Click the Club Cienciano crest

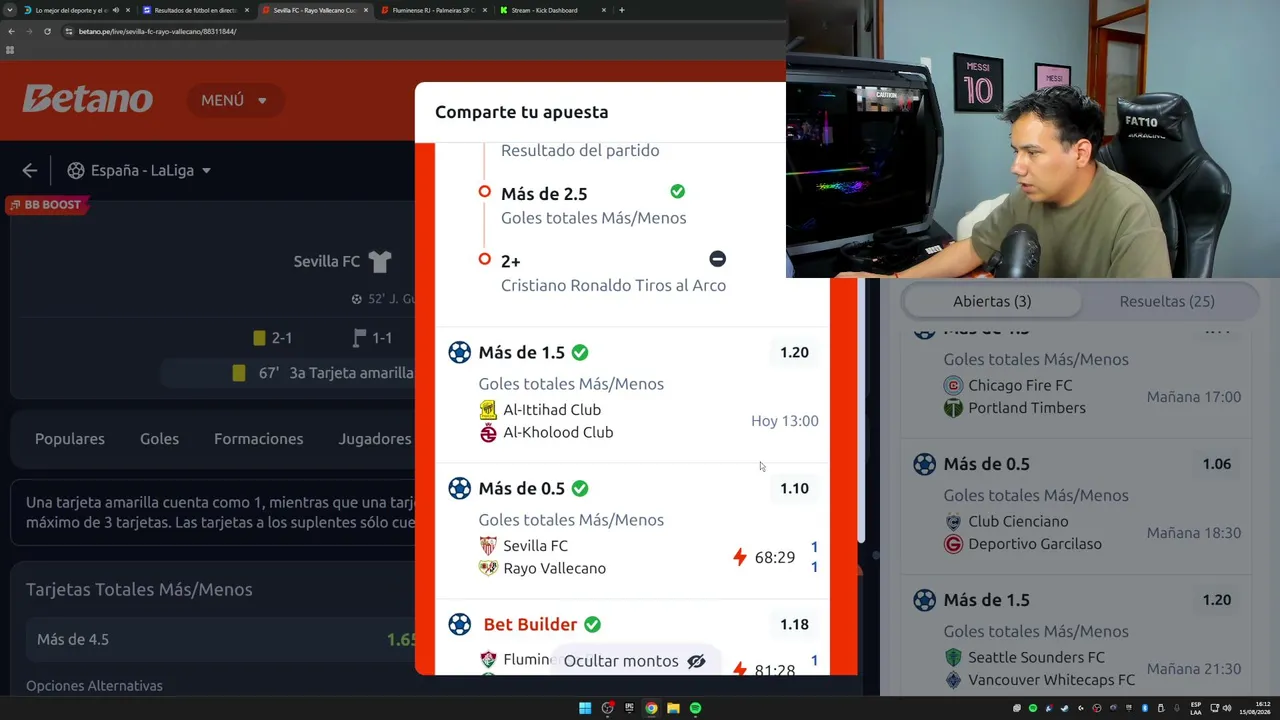[x=953, y=522]
